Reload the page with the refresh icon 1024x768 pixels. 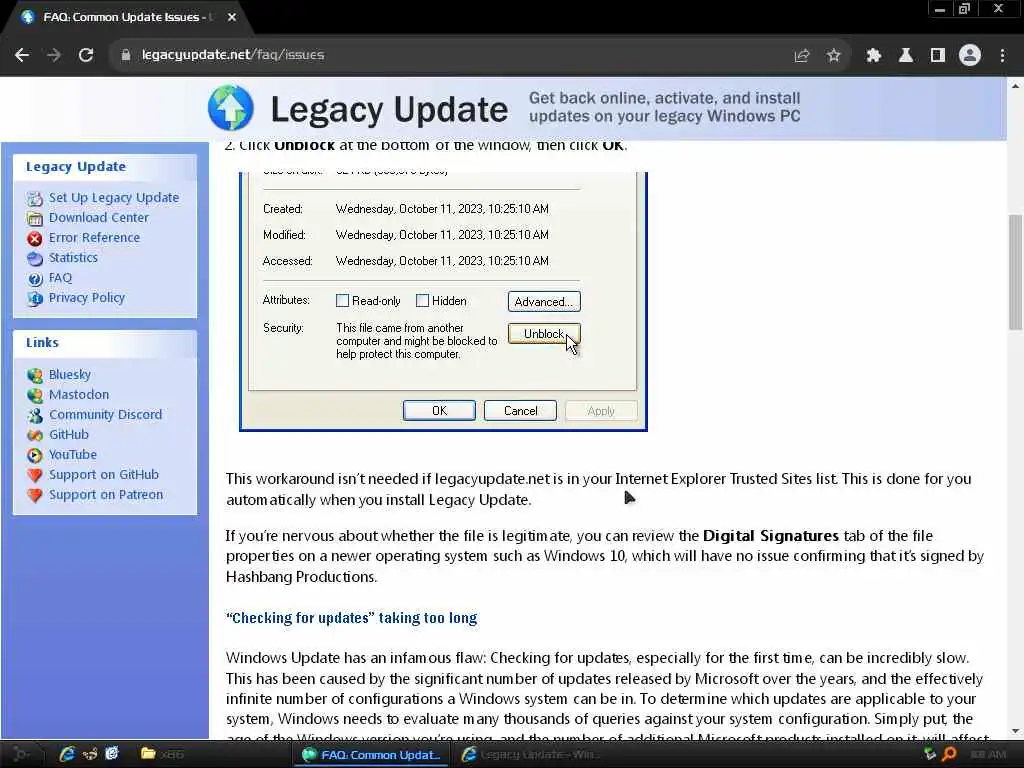[x=86, y=55]
